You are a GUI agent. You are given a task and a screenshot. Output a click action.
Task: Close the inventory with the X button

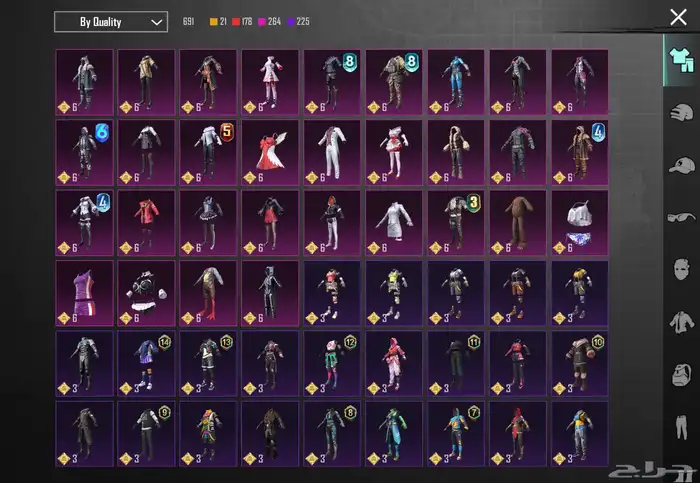678,17
